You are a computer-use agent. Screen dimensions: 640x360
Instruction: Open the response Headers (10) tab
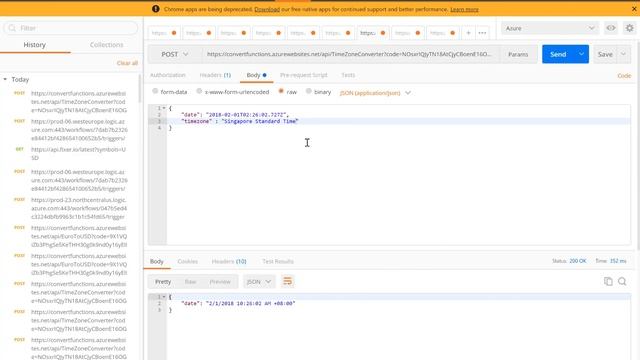click(229, 261)
